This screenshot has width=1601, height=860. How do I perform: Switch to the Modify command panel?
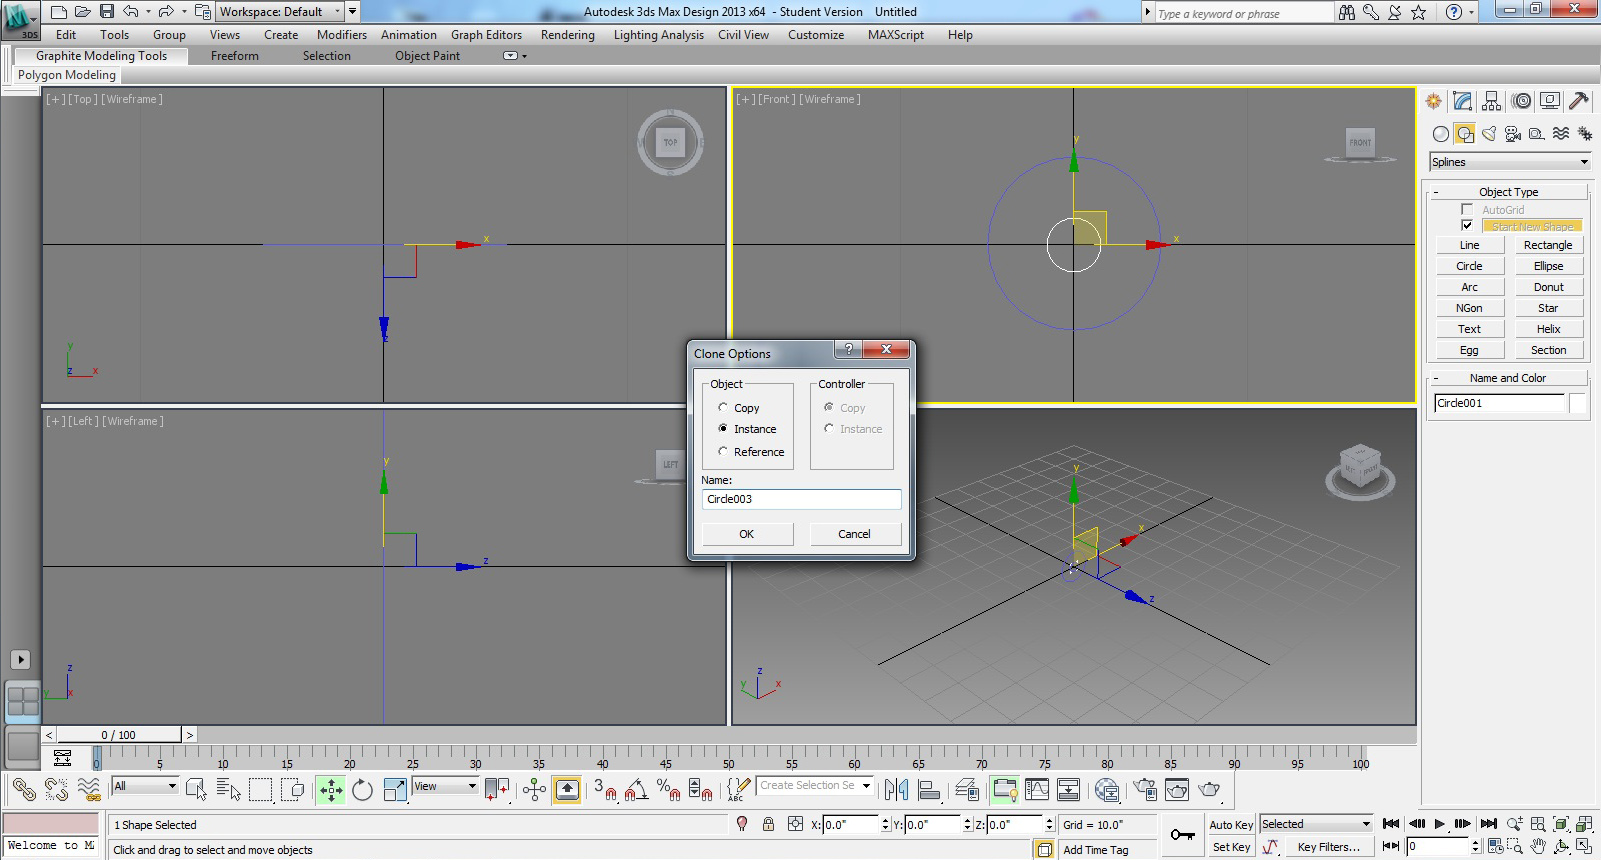tap(1463, 101)
